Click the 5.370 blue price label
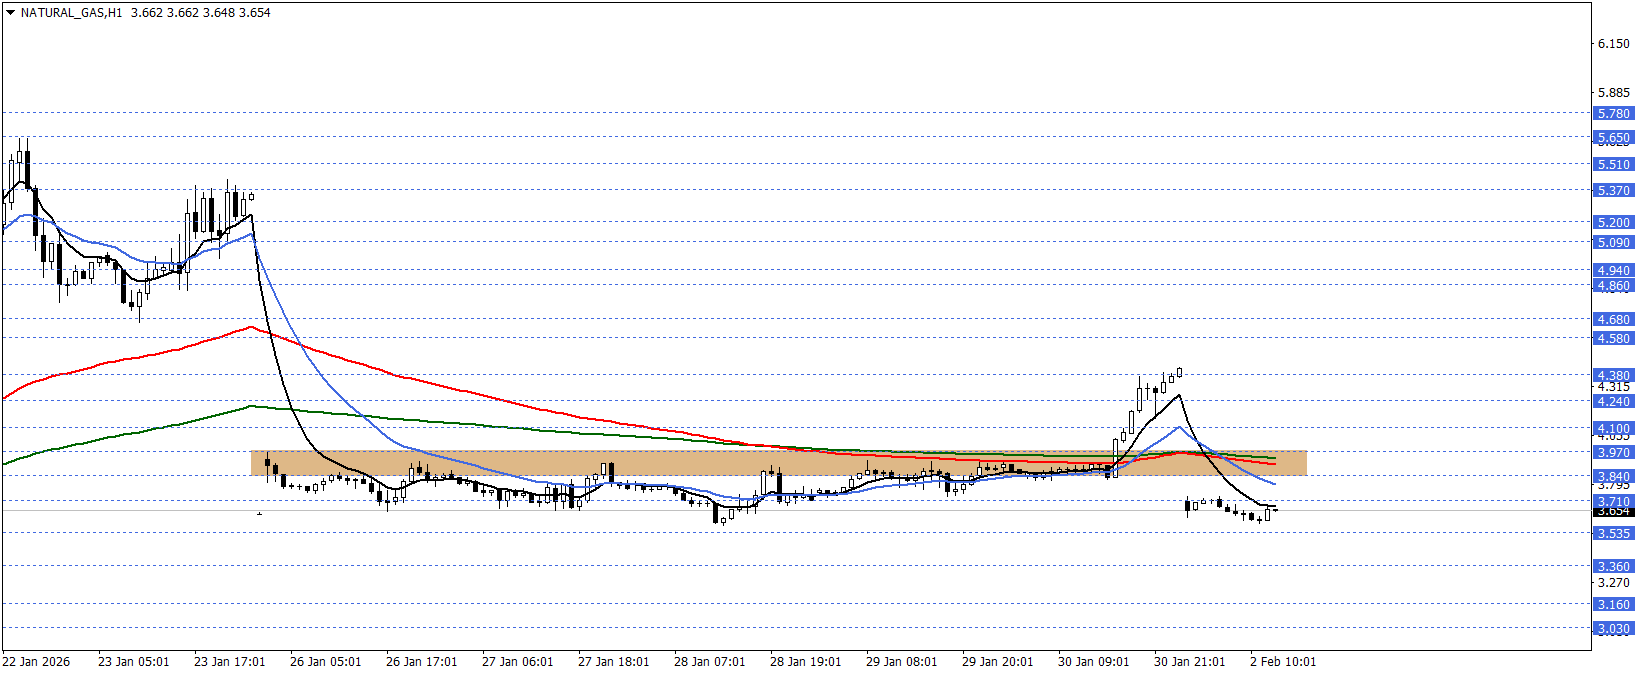Screen dimensions: 1641x674 click(x=1613, y=191)
